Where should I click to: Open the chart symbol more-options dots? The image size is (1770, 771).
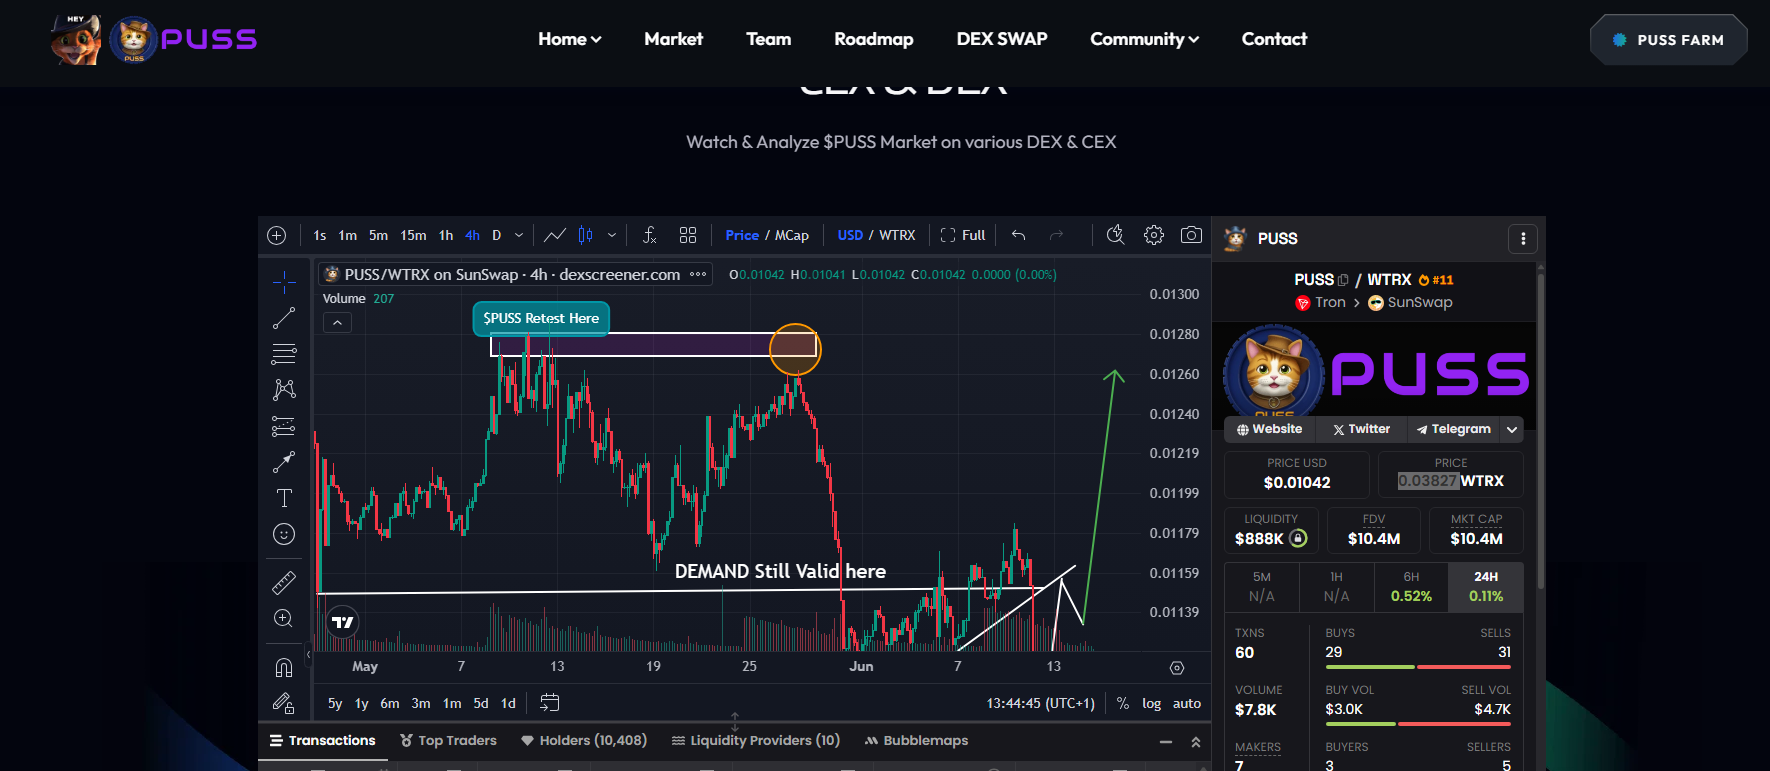[x=698, y=274]
